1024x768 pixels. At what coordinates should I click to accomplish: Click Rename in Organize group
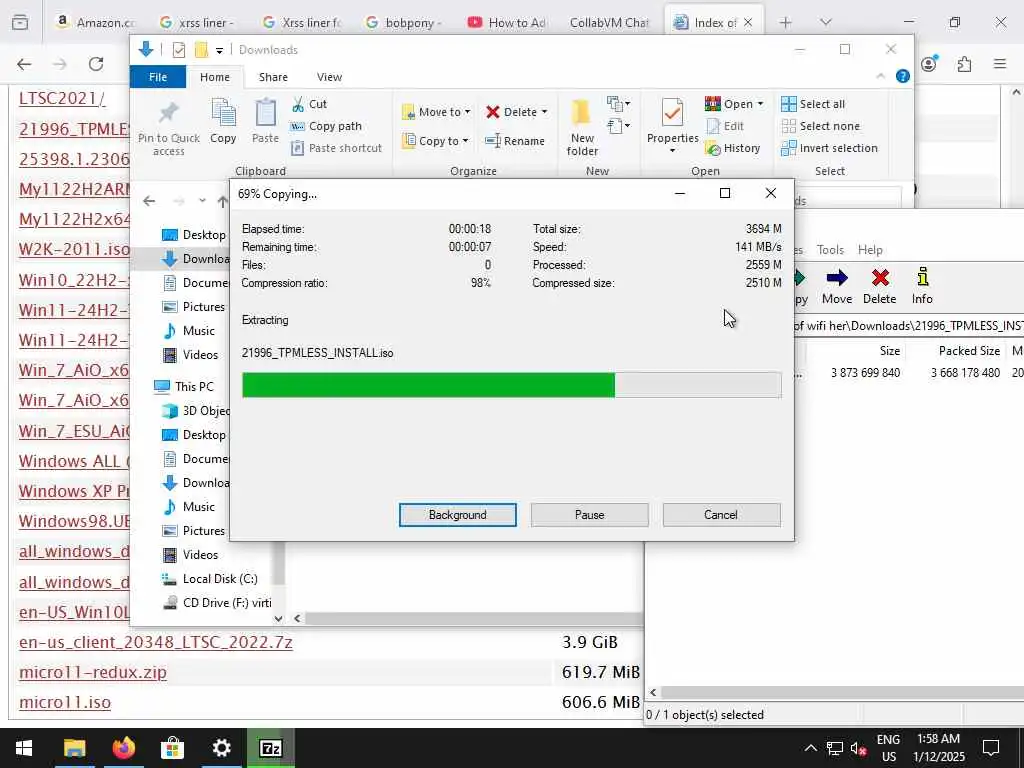[515, 140]
